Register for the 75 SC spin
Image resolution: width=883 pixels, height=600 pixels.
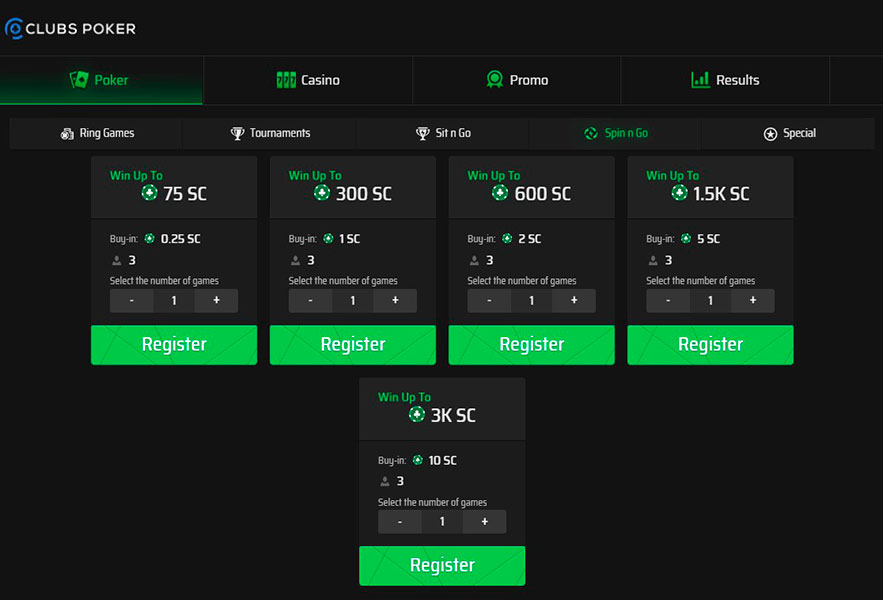pyautogui.click(x=173, y=344)
